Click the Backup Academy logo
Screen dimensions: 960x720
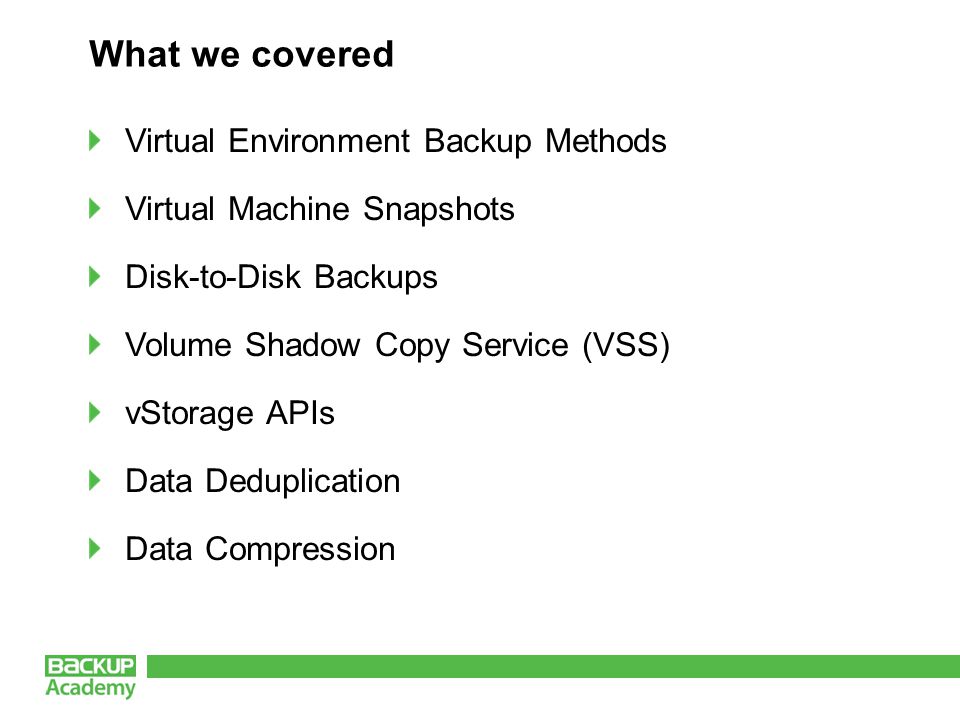point(90,677)
